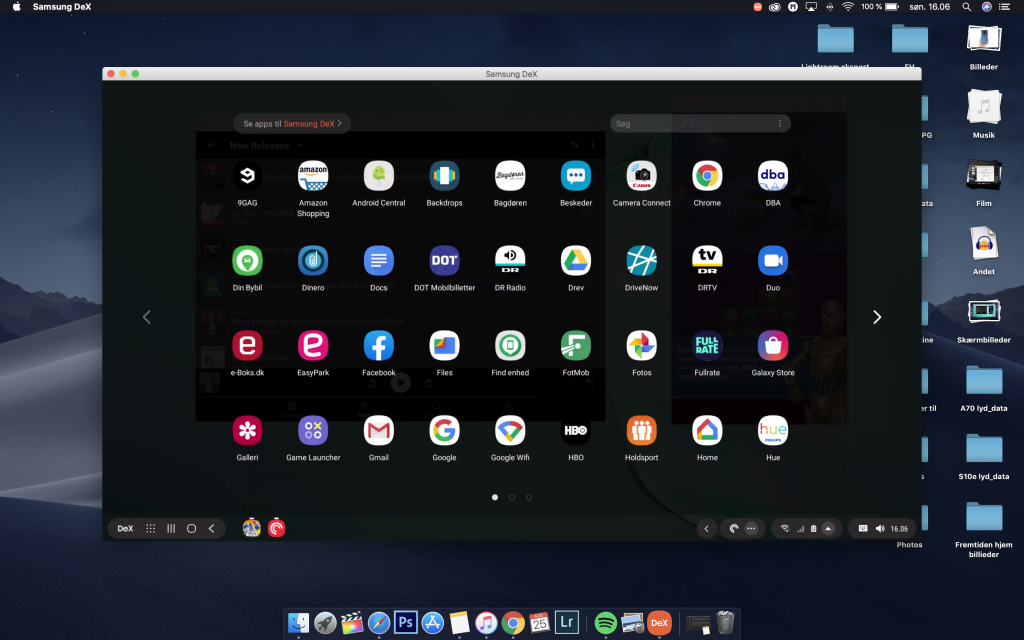Screen dimensions: 1024x640
Task: Launch Amazon Shopping app
Action: 313,176
